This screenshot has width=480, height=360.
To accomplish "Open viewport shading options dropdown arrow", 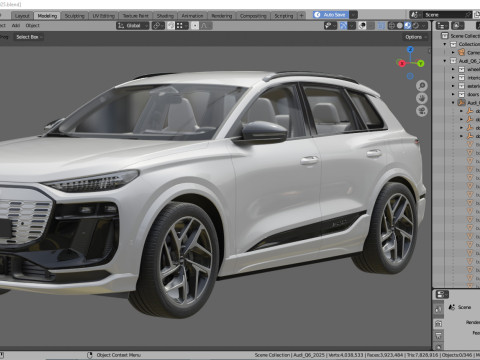I will (424, 26).
